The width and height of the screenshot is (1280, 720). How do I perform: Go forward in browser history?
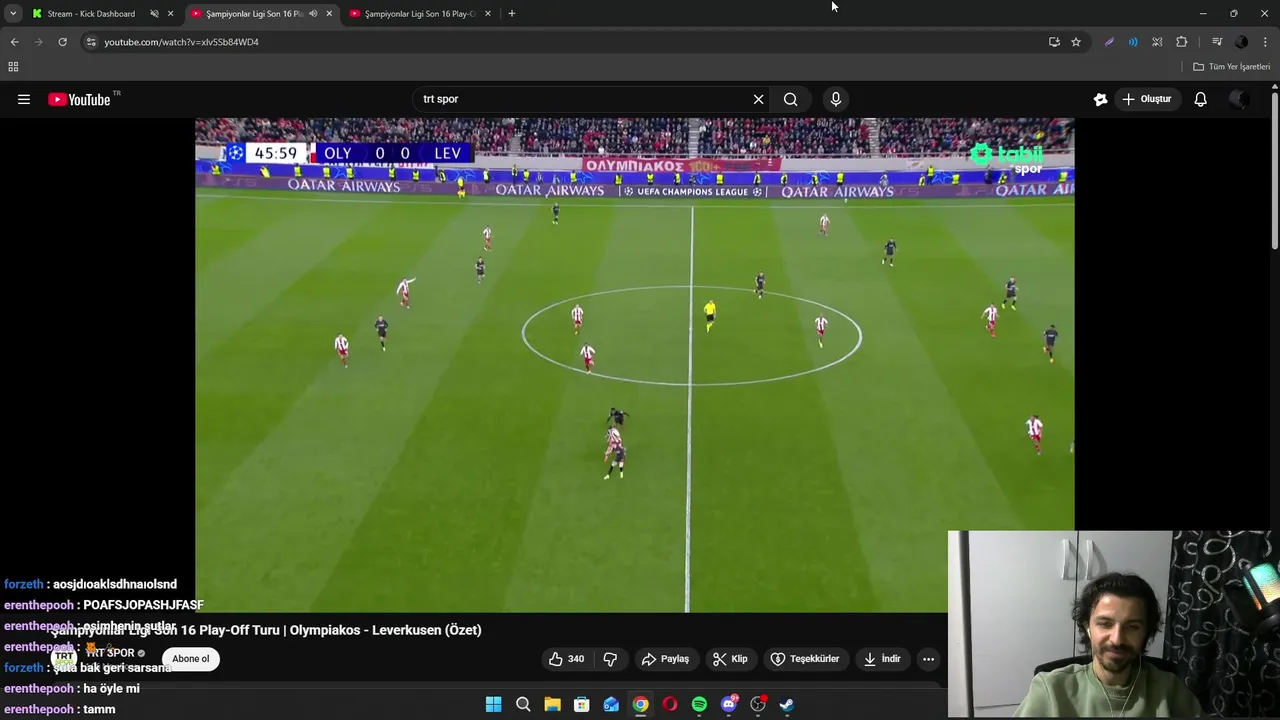(38, 42)
